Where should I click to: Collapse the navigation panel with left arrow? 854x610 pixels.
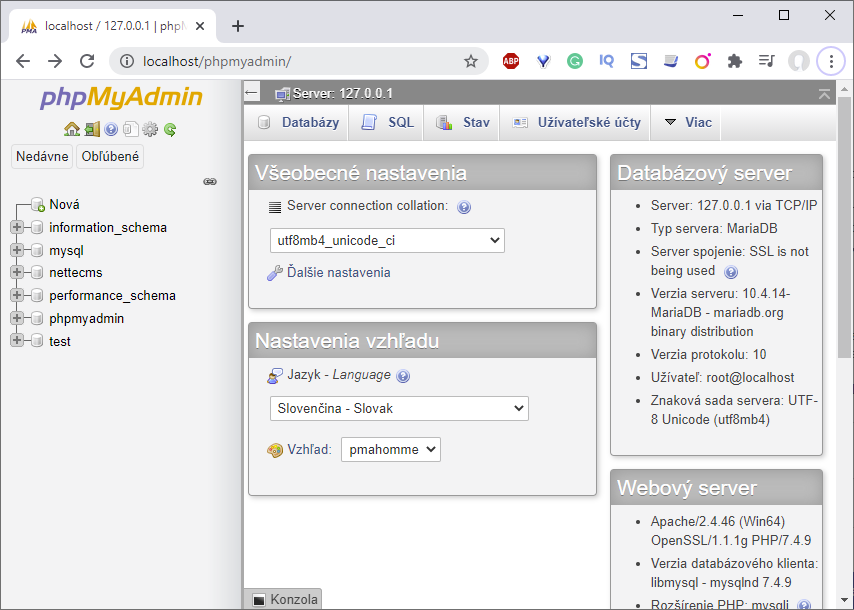[251, 91]
